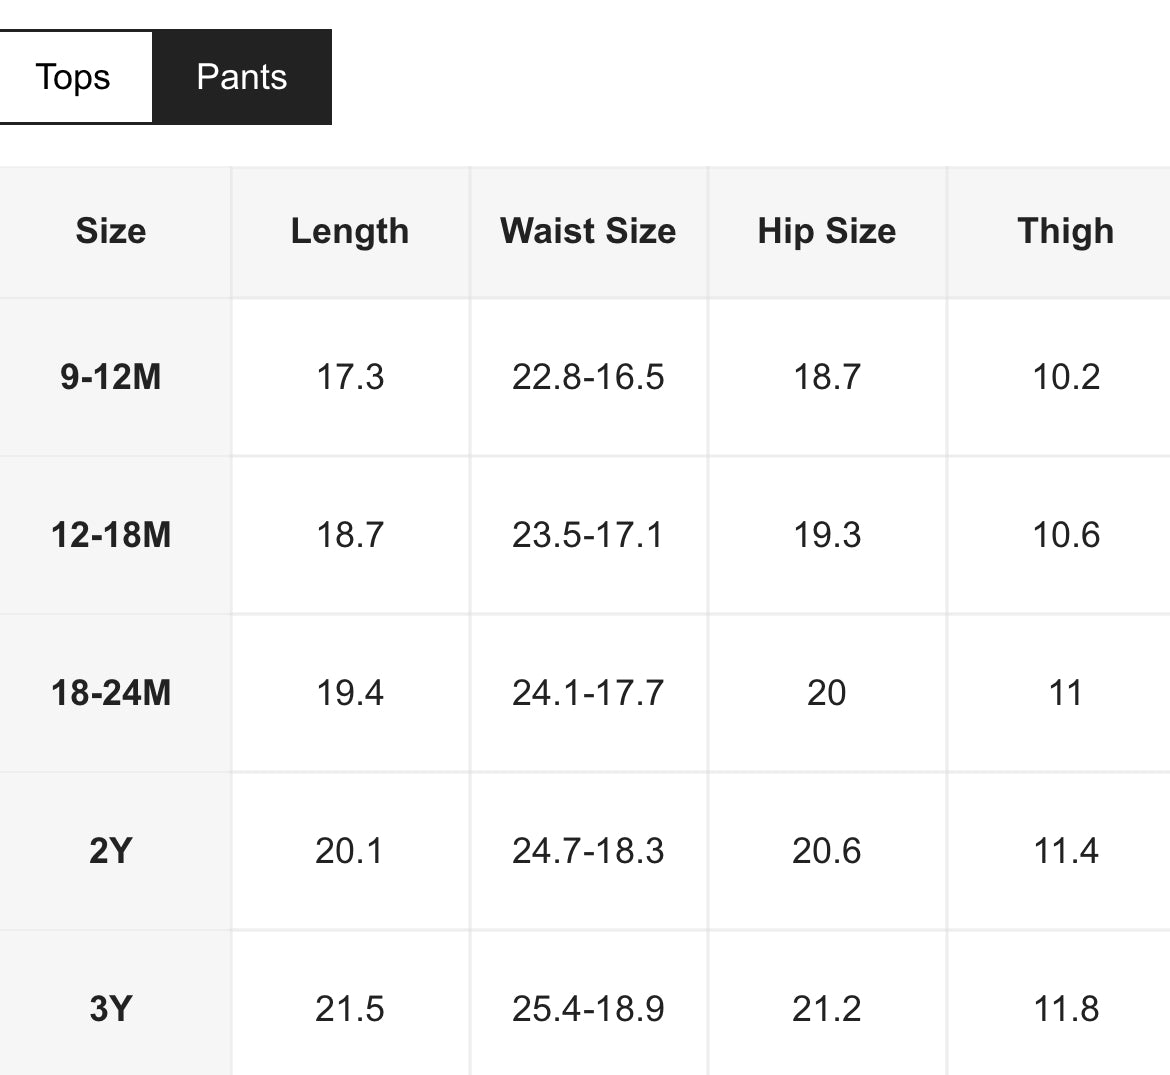Select the Pants tab
This screenshot has width=1170, height=1075.
click(241, 77)
